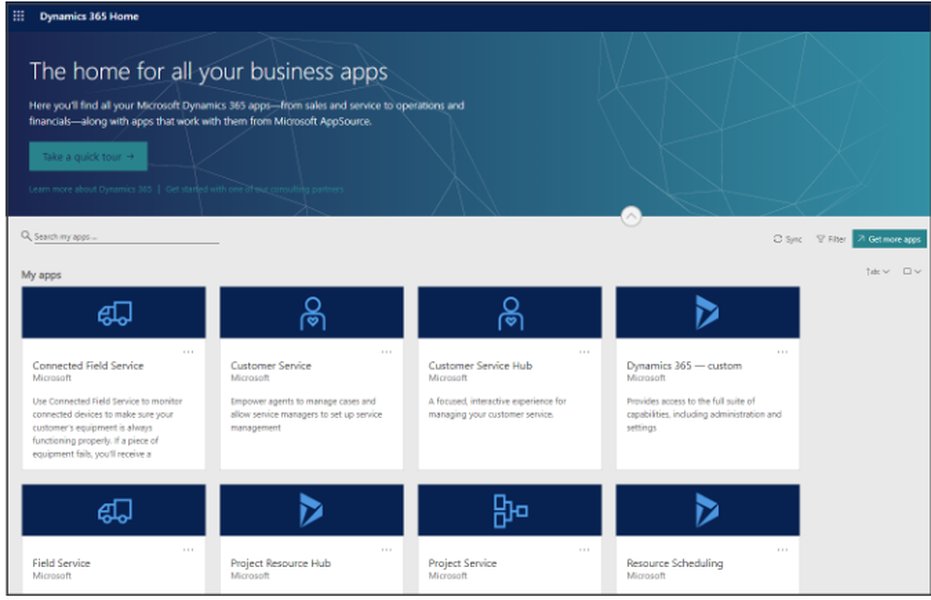
Task: Click the magnifier search icon
Action: pyautogui.click(x=26, y=236)
